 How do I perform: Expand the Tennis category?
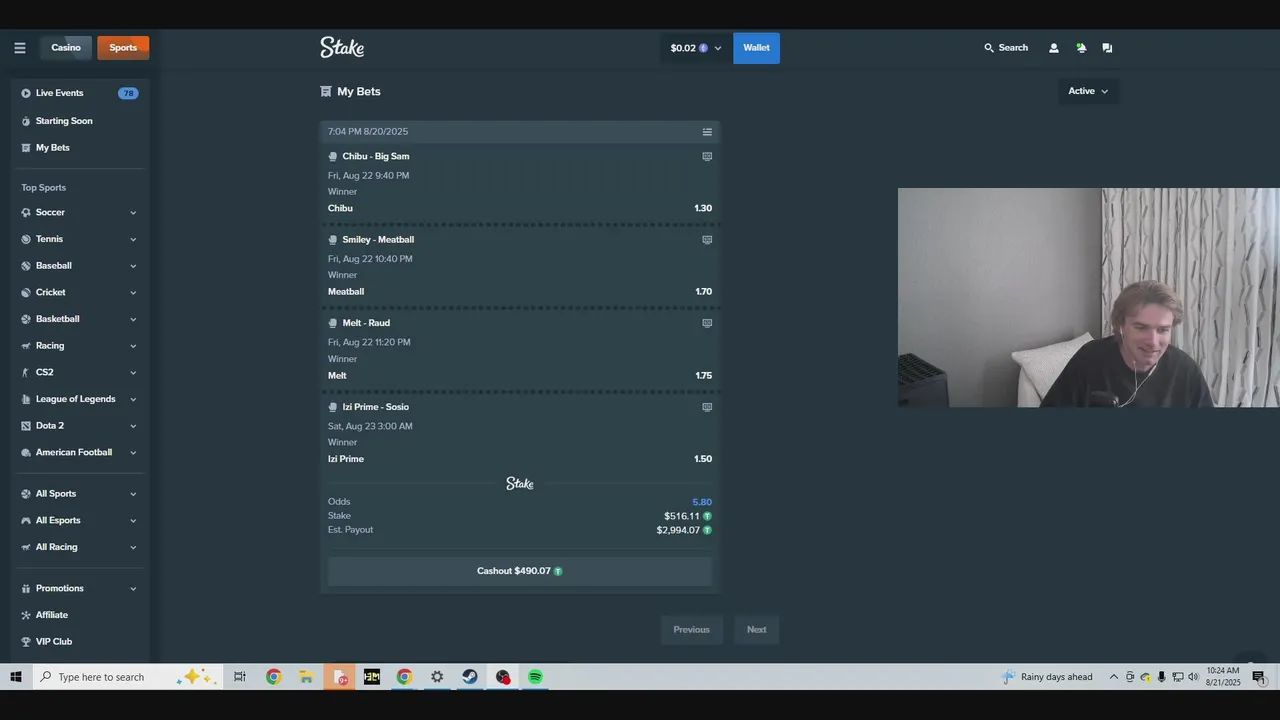[x=133, y=240]
